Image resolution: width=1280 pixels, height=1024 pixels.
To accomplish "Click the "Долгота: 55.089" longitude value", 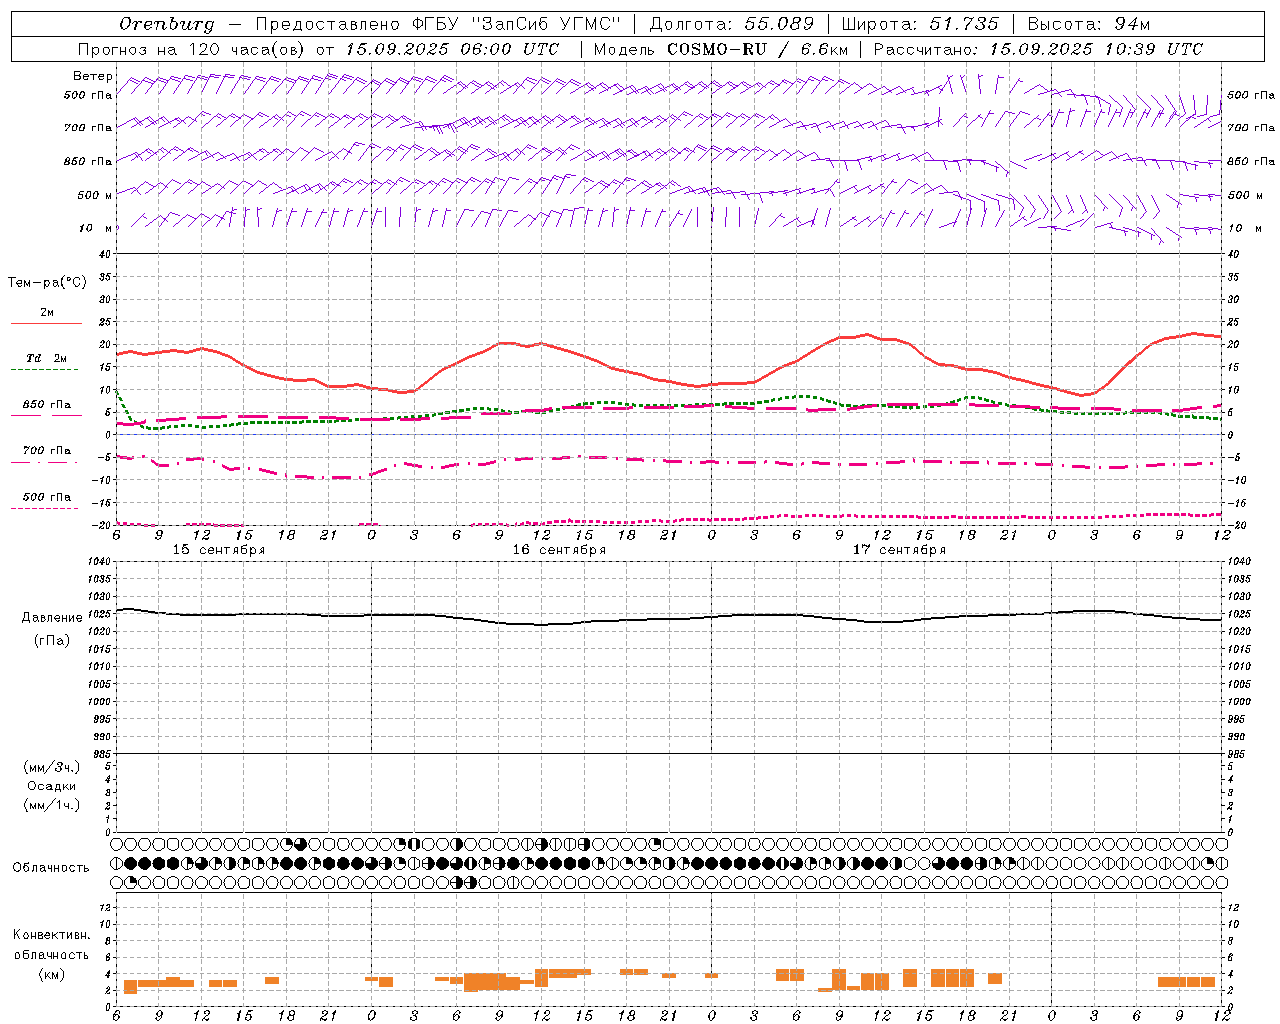I will (x=731, y=24).
